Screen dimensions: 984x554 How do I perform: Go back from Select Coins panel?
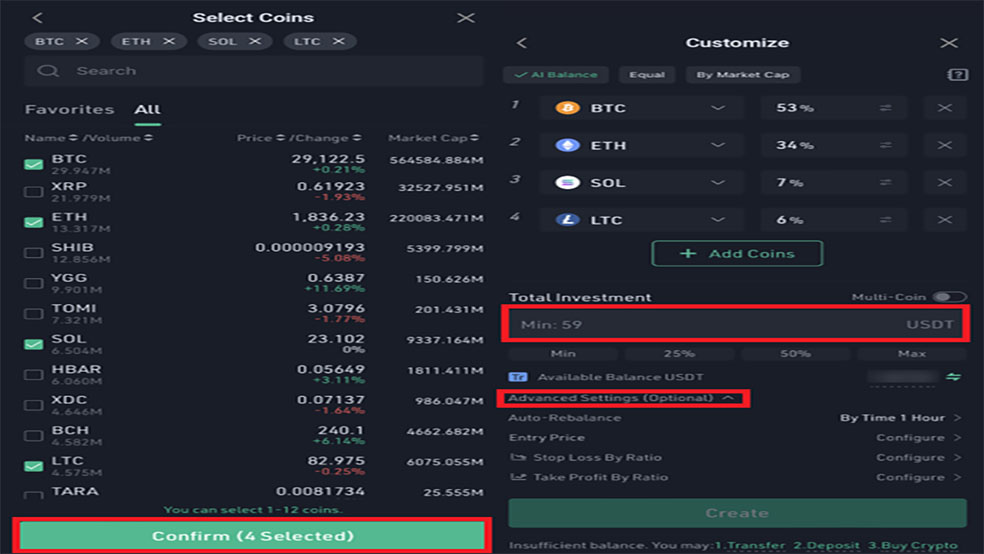[37, 18]
